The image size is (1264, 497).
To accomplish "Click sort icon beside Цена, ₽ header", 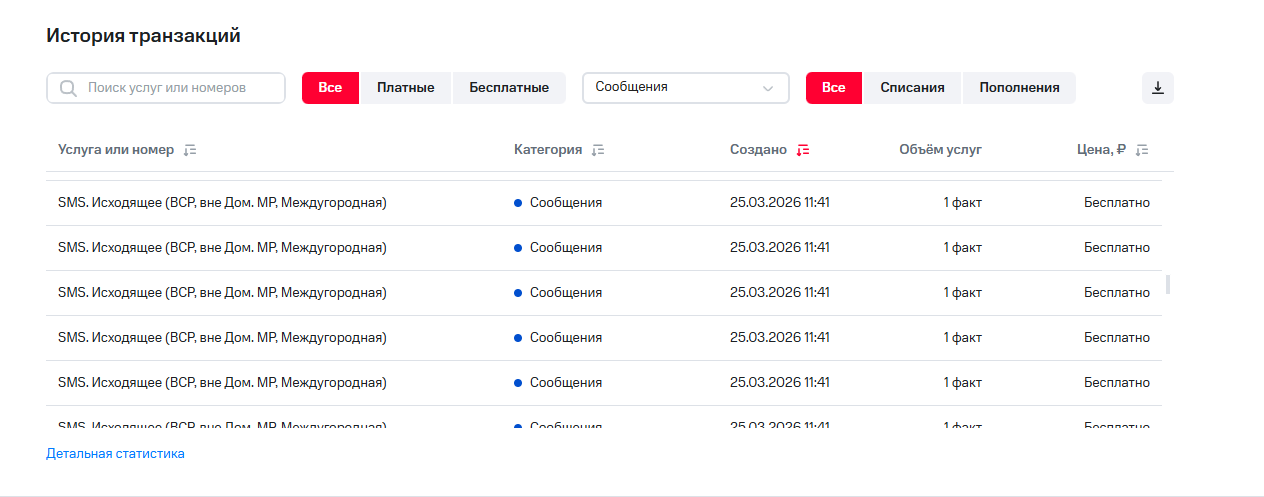I will click(1142, 150).
